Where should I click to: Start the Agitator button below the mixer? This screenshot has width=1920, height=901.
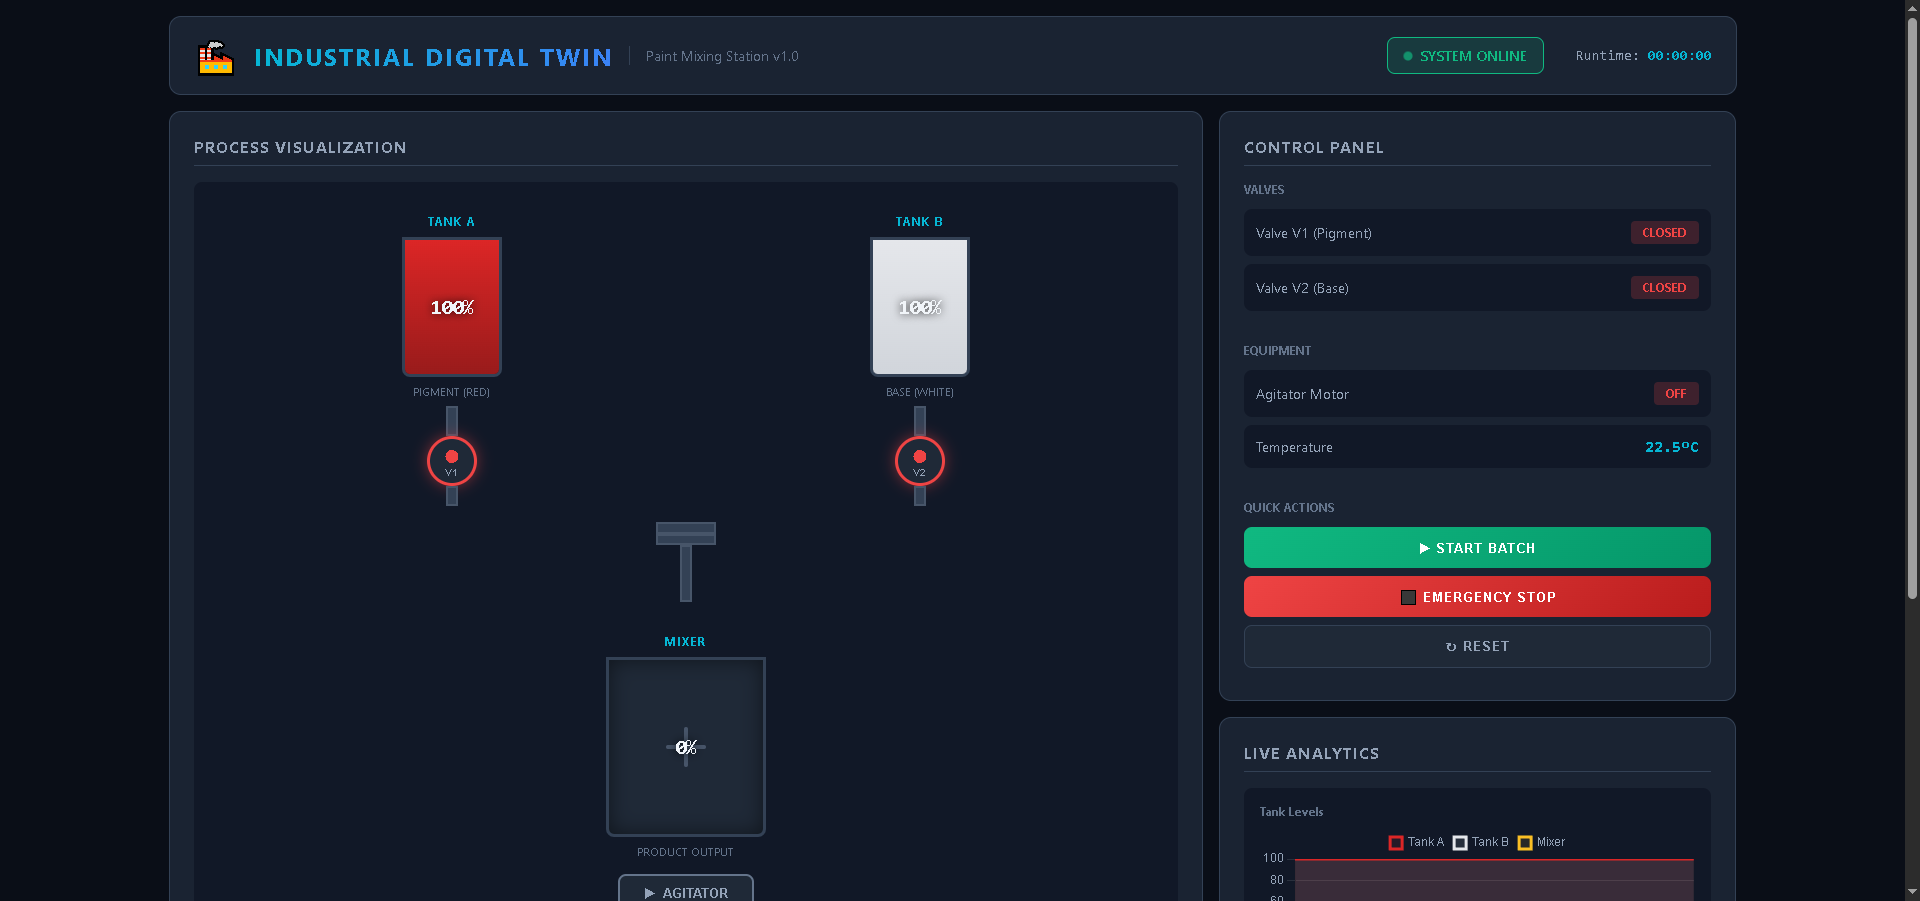[686, 889]
